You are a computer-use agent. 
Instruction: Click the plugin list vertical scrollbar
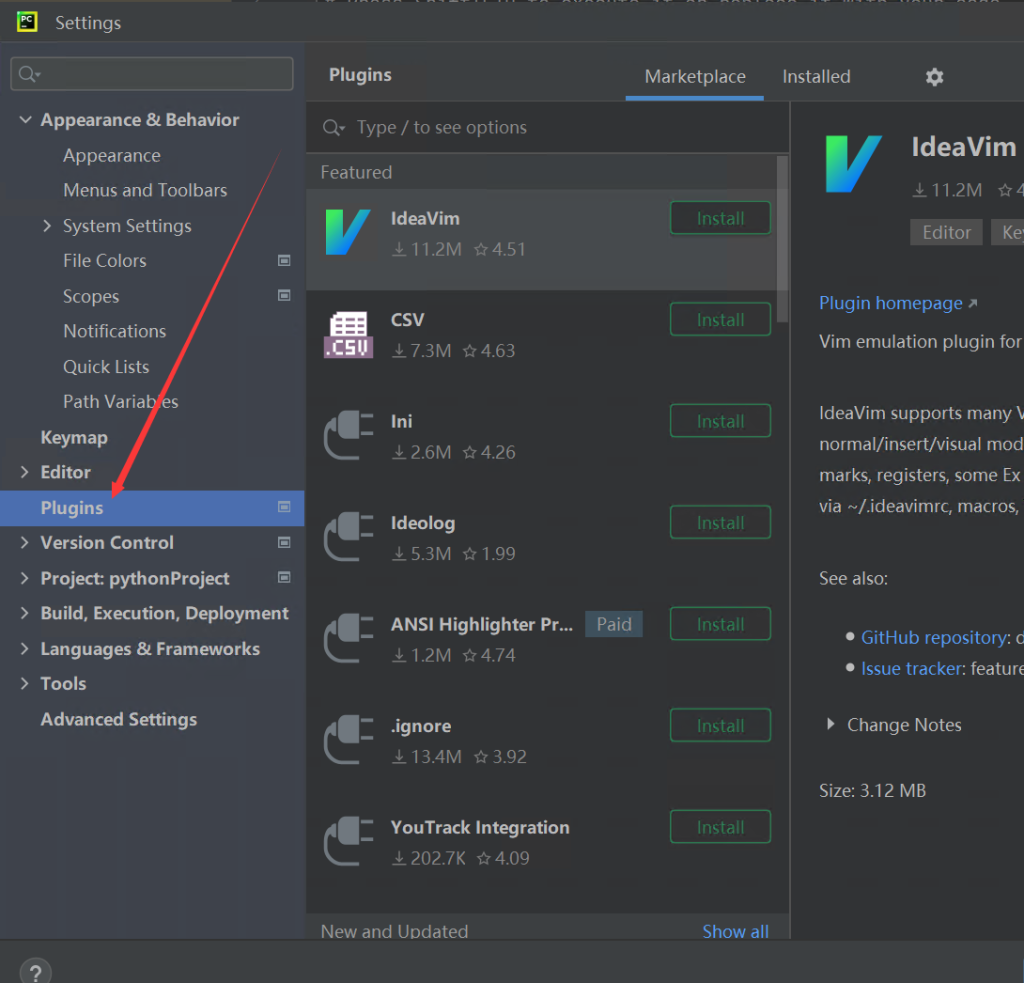pyautogui.click(x=782, y=238)
